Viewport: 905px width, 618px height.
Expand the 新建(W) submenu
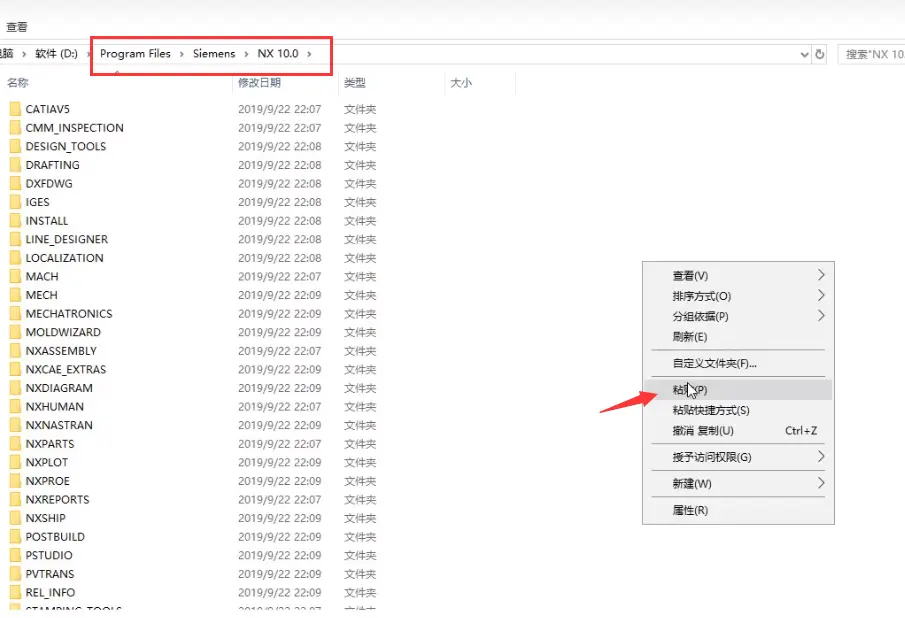pos(821,483)
